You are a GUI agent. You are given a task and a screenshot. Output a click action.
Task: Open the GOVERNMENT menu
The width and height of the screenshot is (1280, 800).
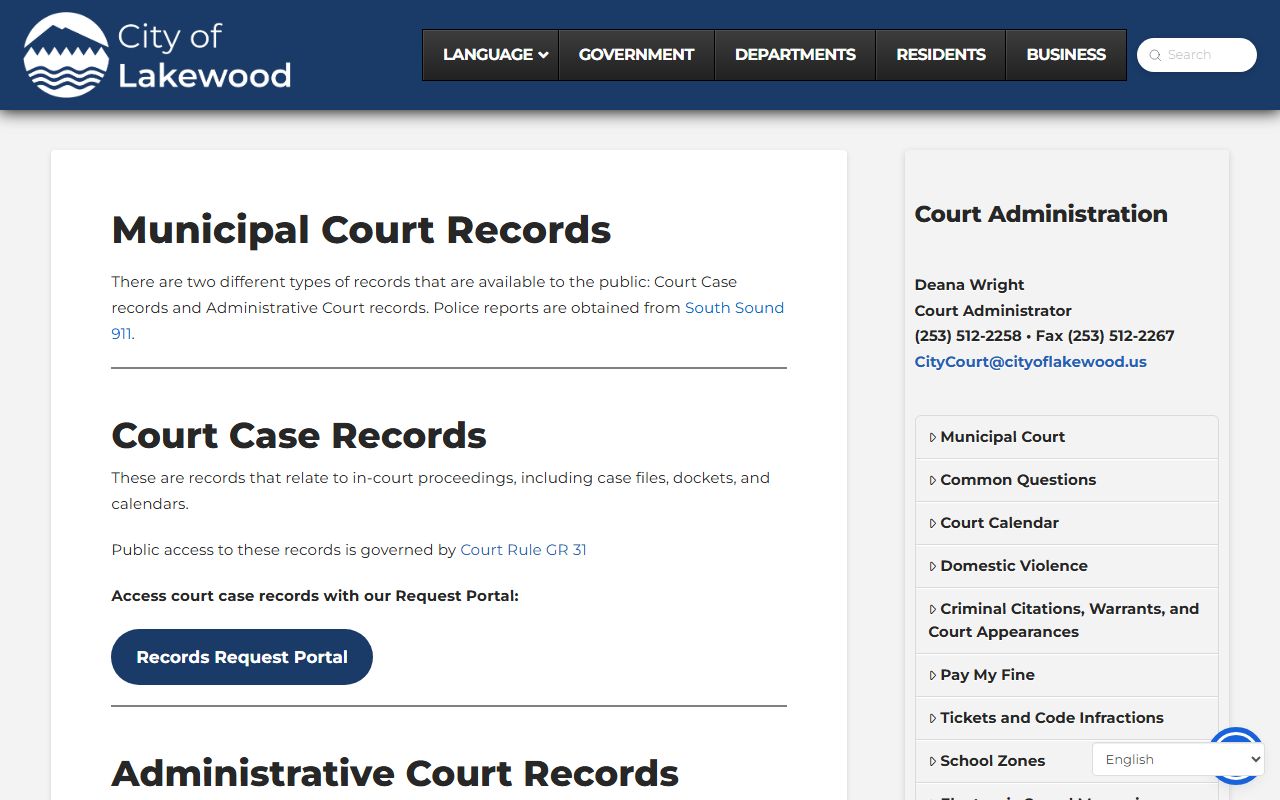pos(636,55)
